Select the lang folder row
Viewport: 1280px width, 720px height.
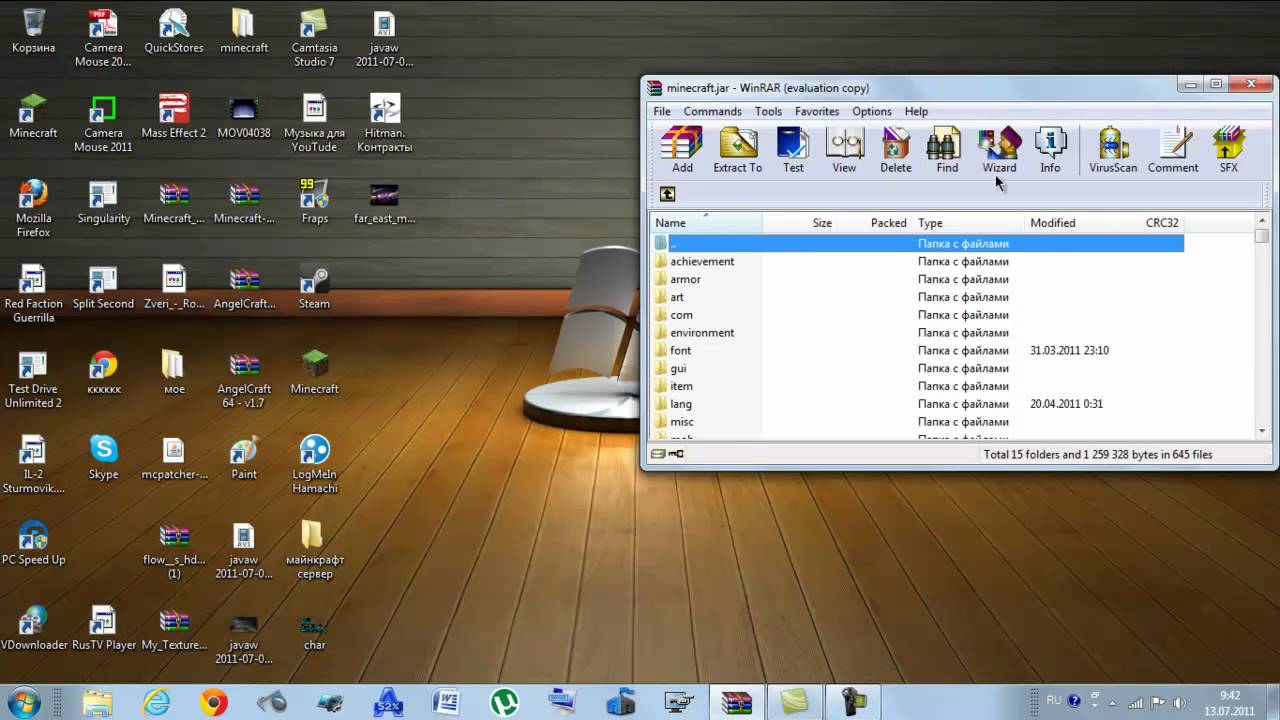coord(681,404)
